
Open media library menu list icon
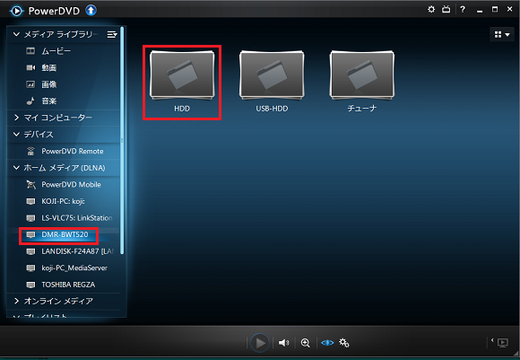tap(112, 34)
